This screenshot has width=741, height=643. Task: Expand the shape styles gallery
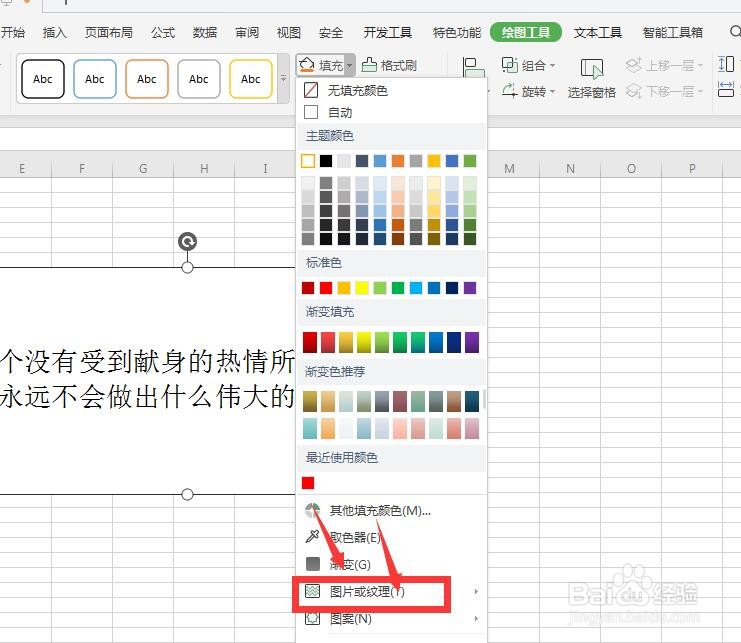click(x=284, y=78)
